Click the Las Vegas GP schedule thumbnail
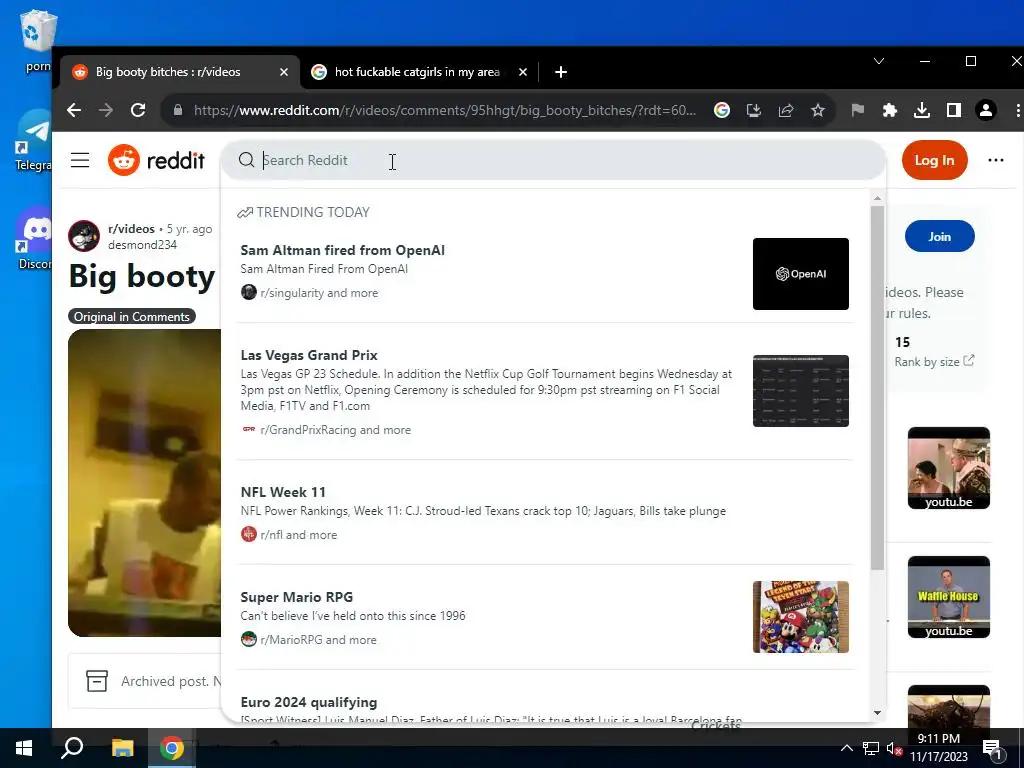1024x768 pixels. 801,391
